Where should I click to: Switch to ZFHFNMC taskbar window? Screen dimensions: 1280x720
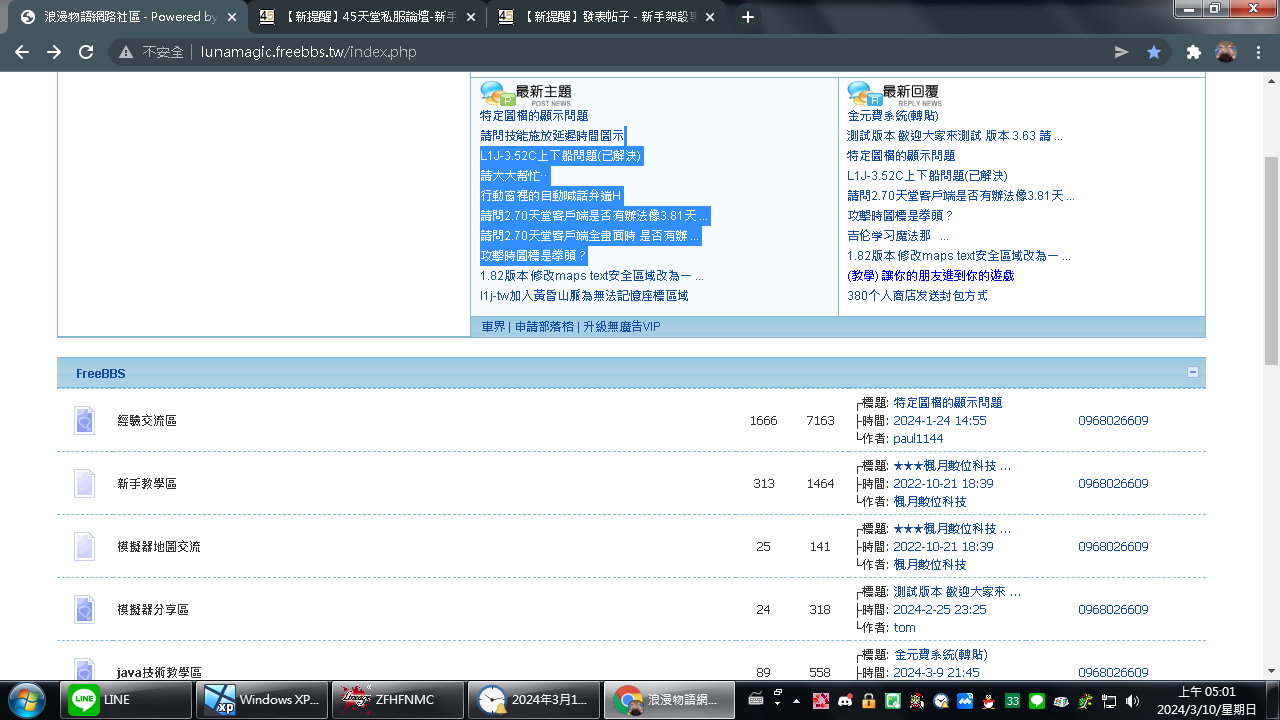click(x=399, y=700)
